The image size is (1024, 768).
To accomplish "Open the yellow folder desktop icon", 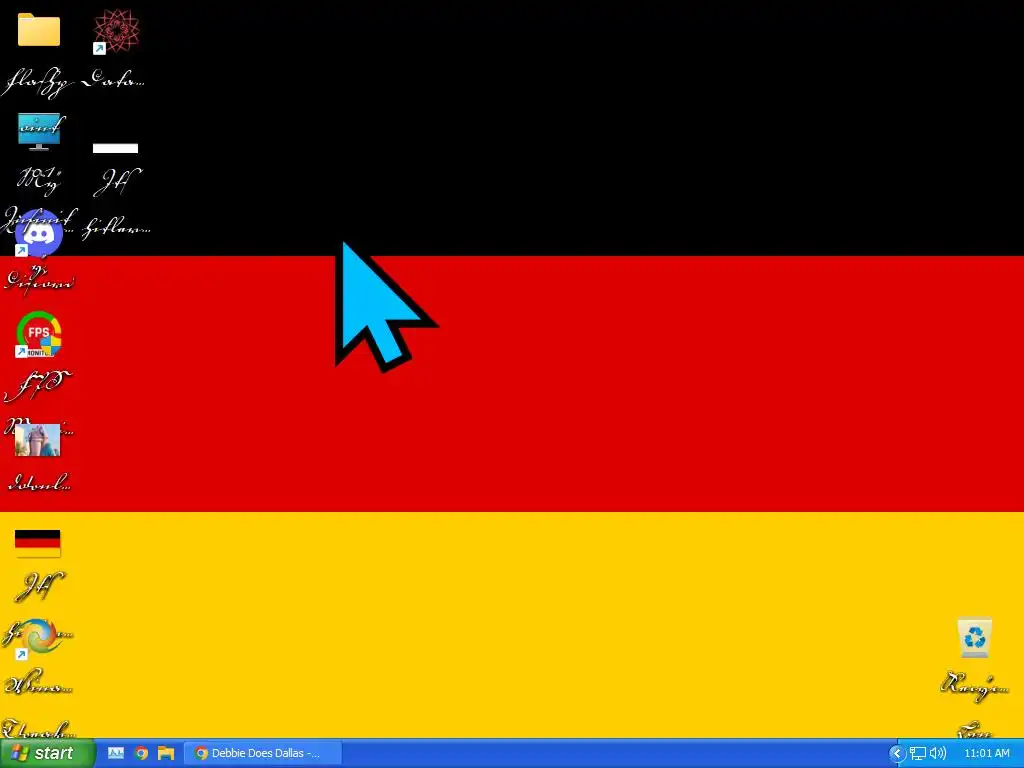I will click(39, 30).
